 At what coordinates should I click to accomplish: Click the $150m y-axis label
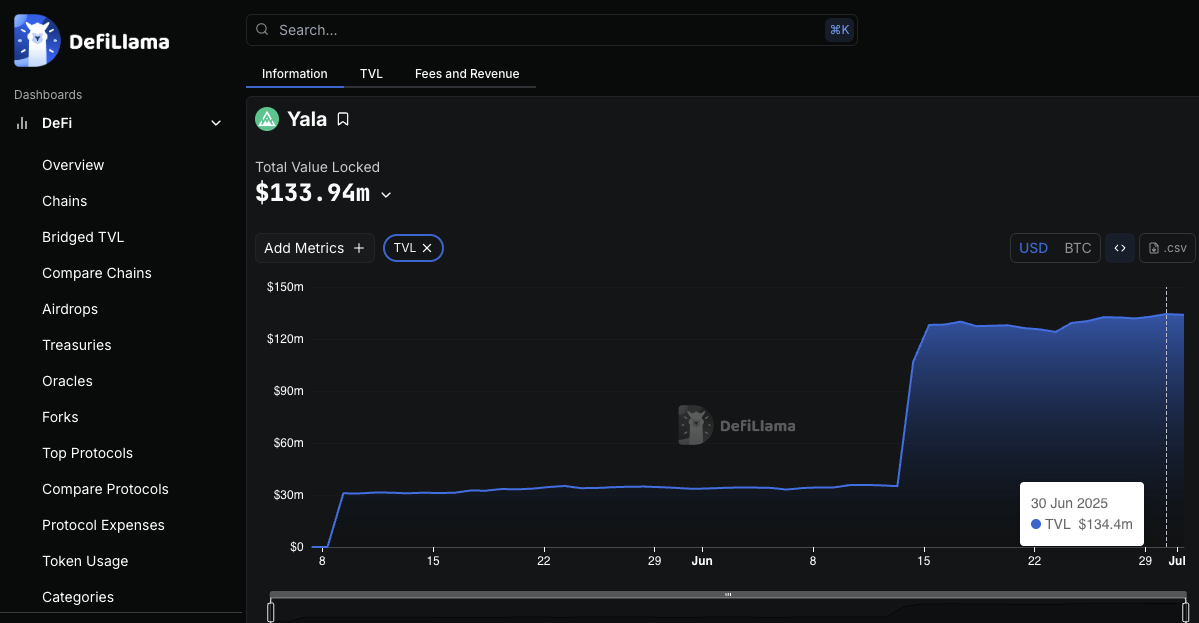coord(285,287)
